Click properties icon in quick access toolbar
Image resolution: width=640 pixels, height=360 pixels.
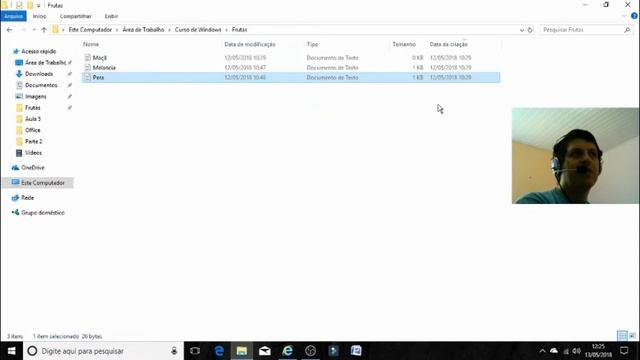pos(19,5)
